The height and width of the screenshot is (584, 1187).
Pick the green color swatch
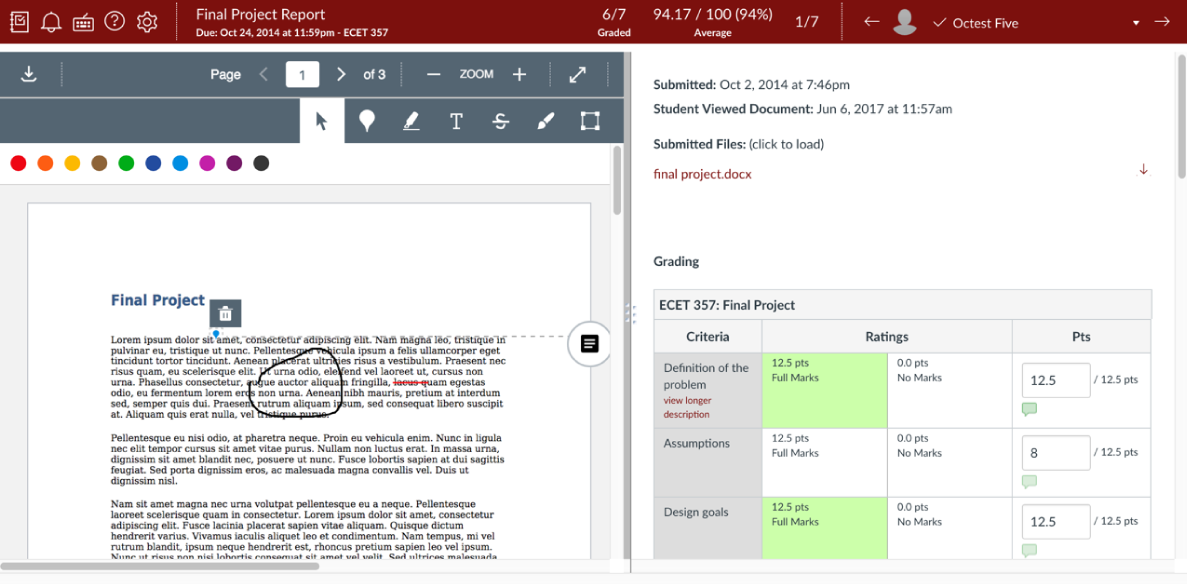[x=126, y=163]
